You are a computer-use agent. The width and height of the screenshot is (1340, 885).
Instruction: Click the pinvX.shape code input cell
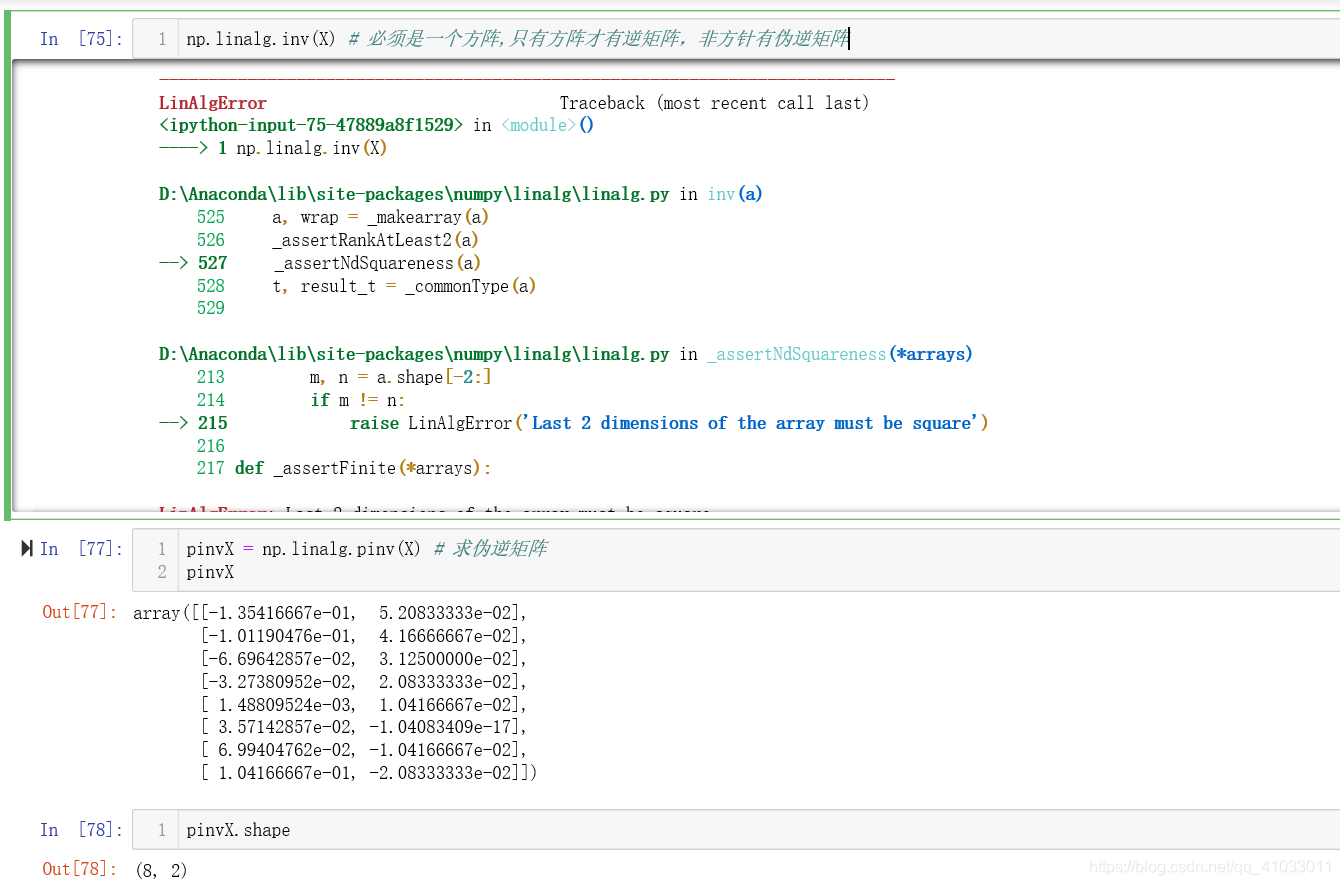click(736, 830)
